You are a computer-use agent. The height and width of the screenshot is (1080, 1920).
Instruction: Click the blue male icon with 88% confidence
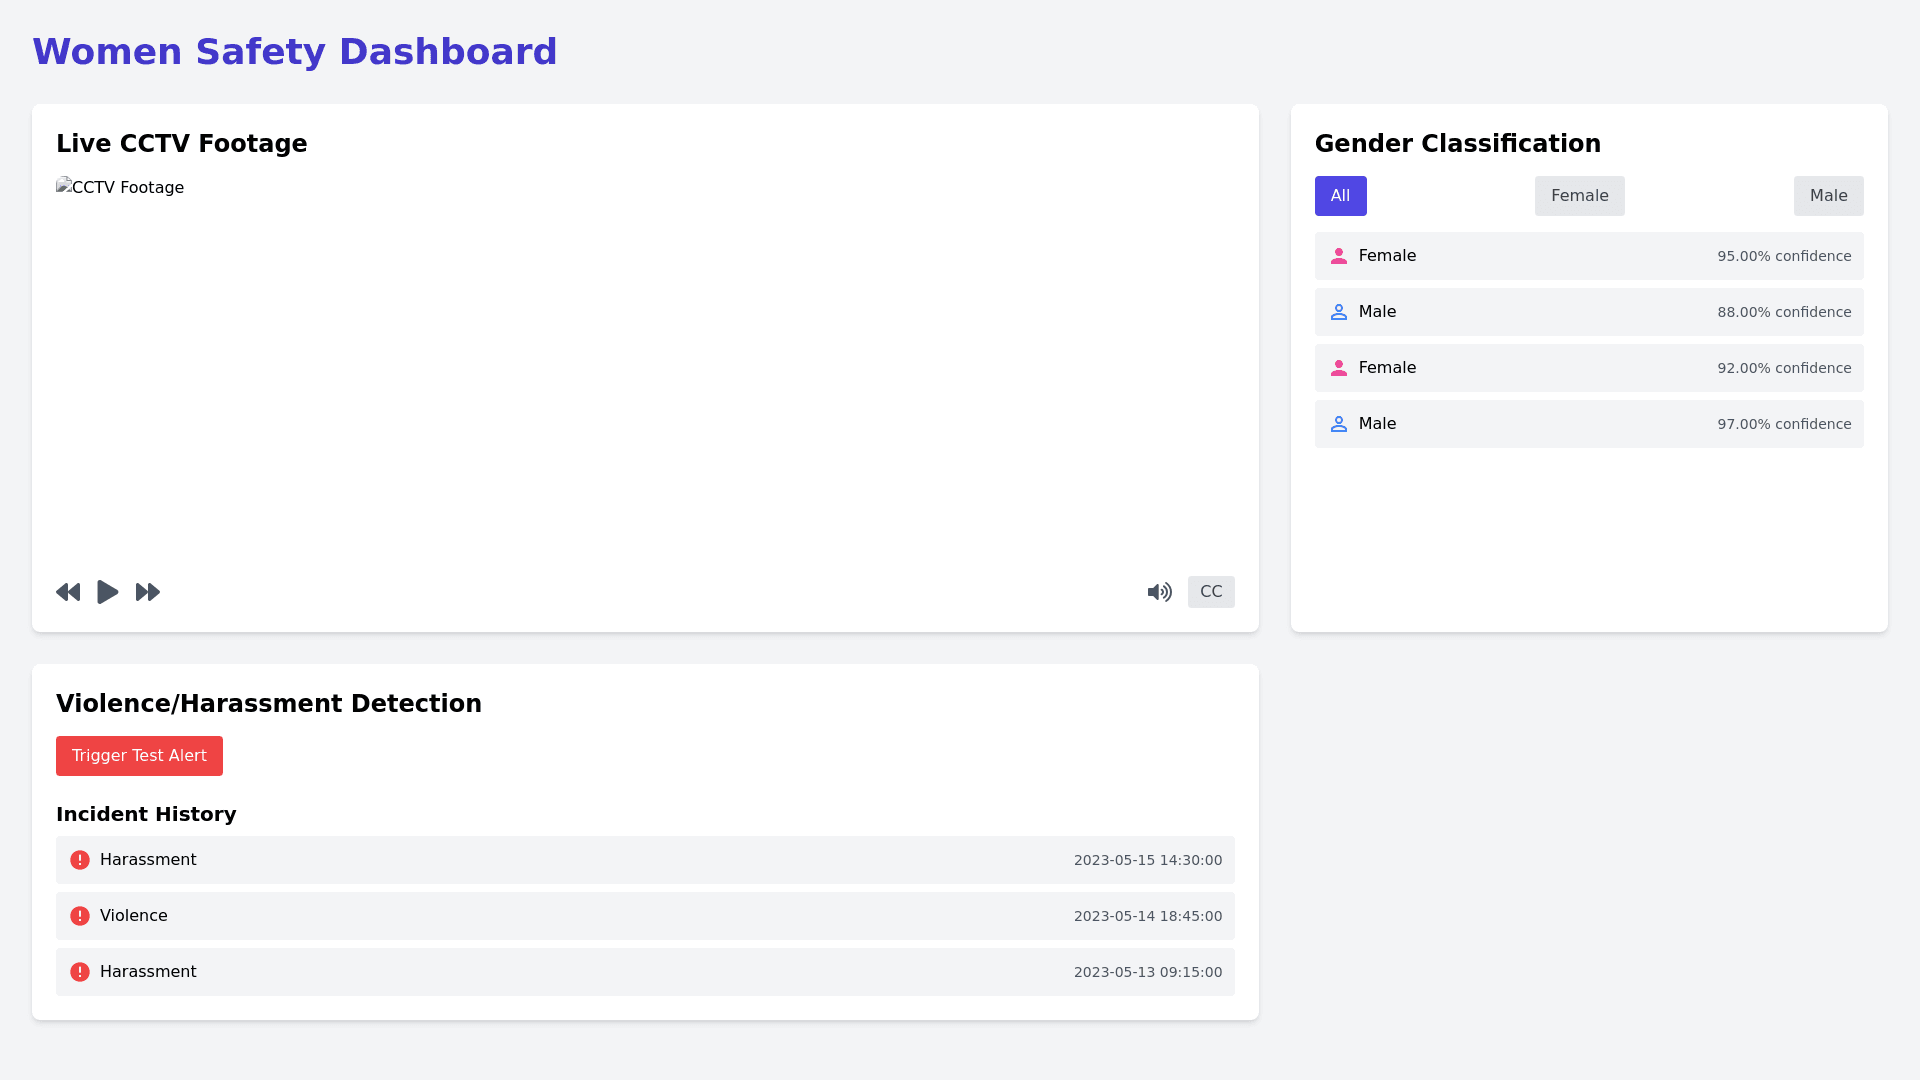click(1338, 312)
